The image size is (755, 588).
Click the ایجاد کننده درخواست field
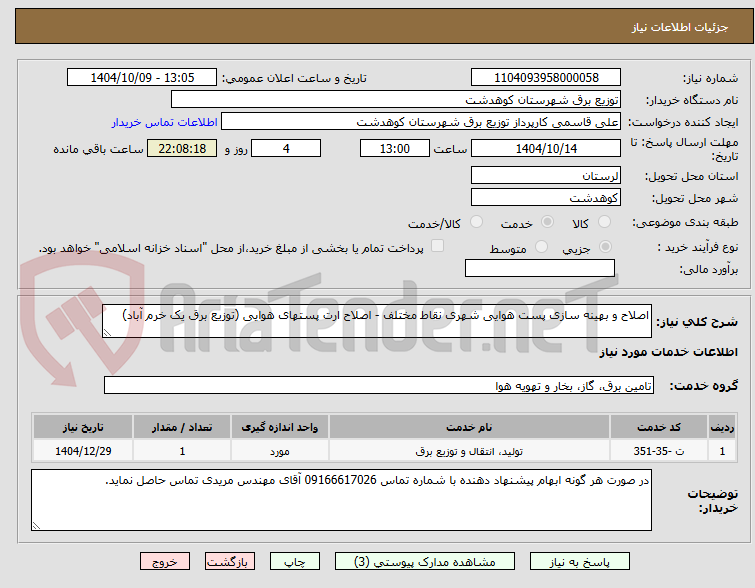[421, 121]
